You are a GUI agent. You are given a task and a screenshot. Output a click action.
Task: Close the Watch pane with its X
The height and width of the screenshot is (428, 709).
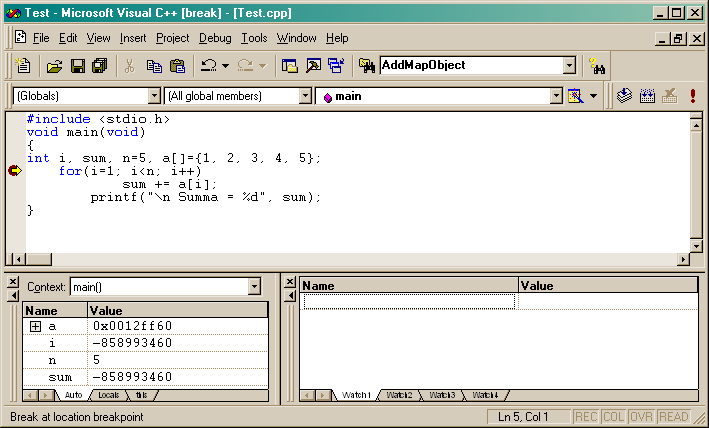(x=290, y=282)
